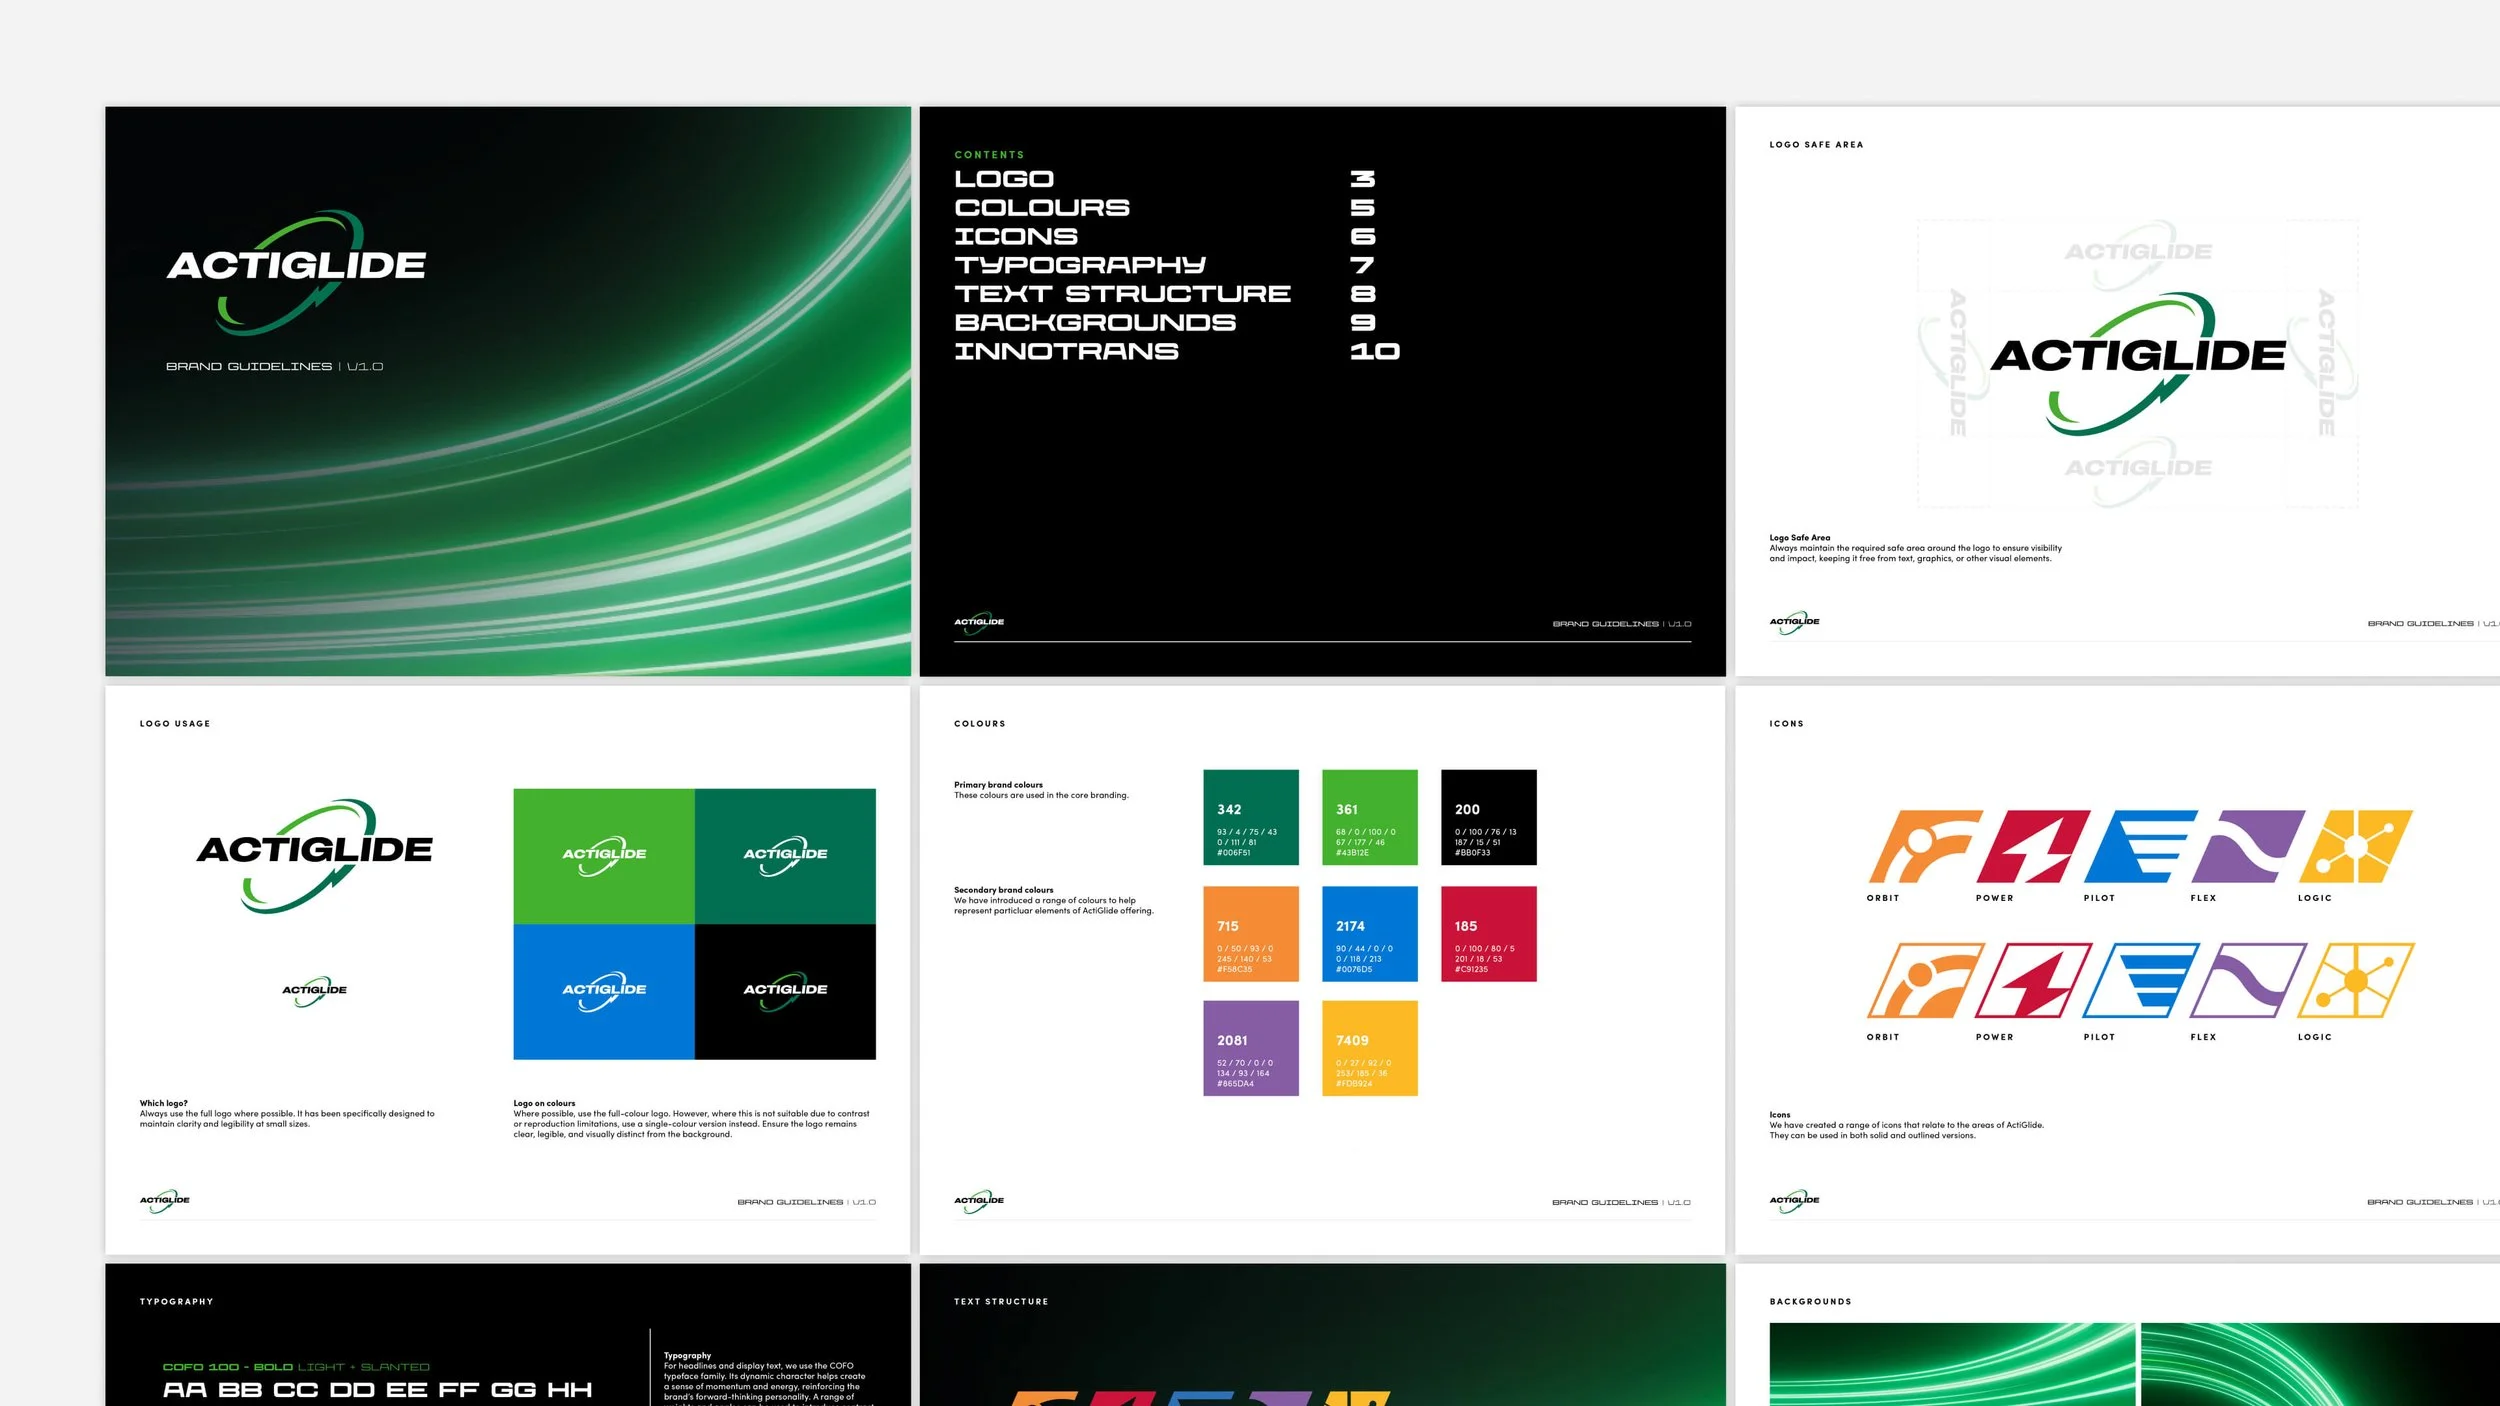Click the solid yellow Logic icon
The image size is (2500, 1406).
point(2356,846)
